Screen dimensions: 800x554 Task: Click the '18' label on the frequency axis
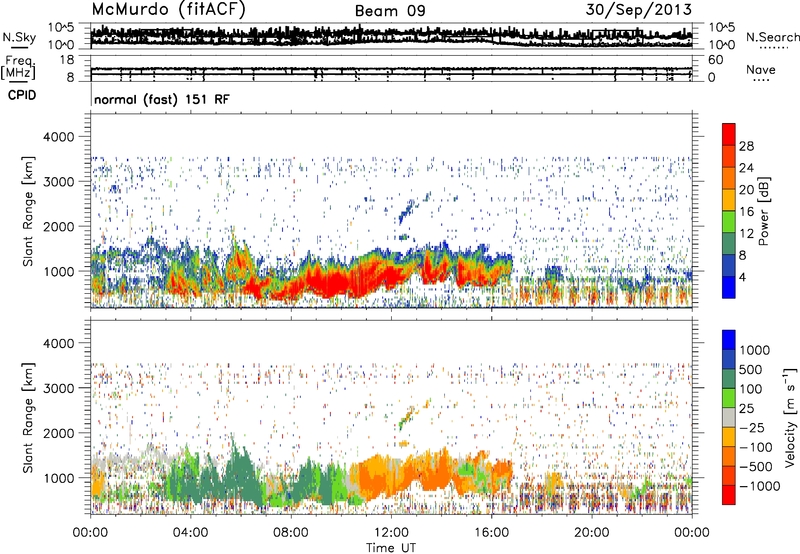coord(67,60)
